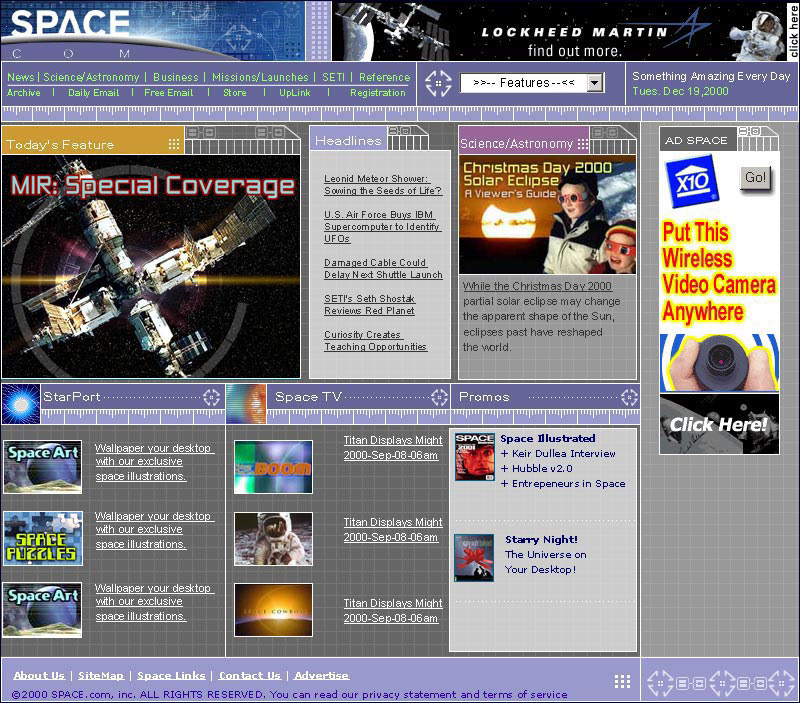Open the Reference navigation link
Image resolution: width=800 pixels, height=703 pixels.
tap(384, 77)
